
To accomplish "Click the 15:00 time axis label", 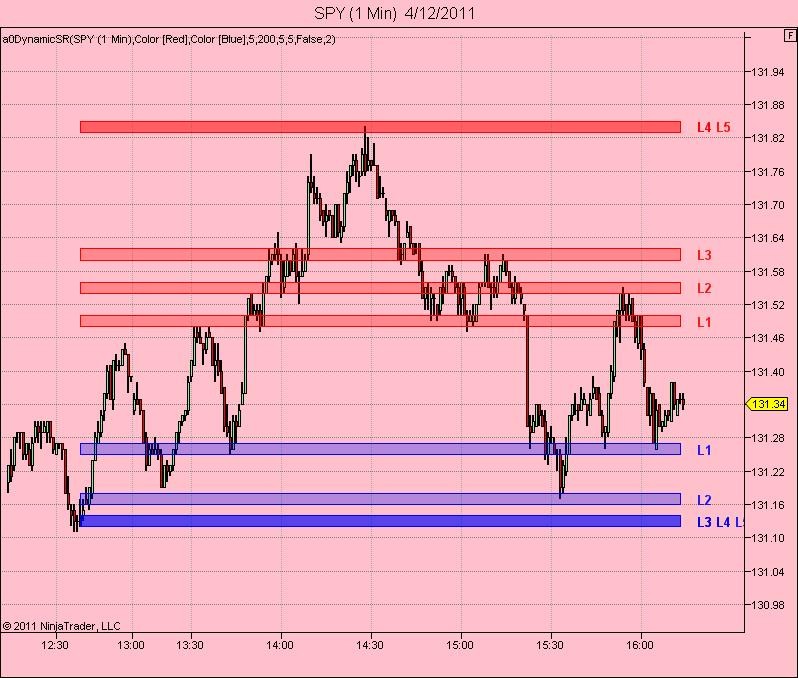I will point(460,645).
